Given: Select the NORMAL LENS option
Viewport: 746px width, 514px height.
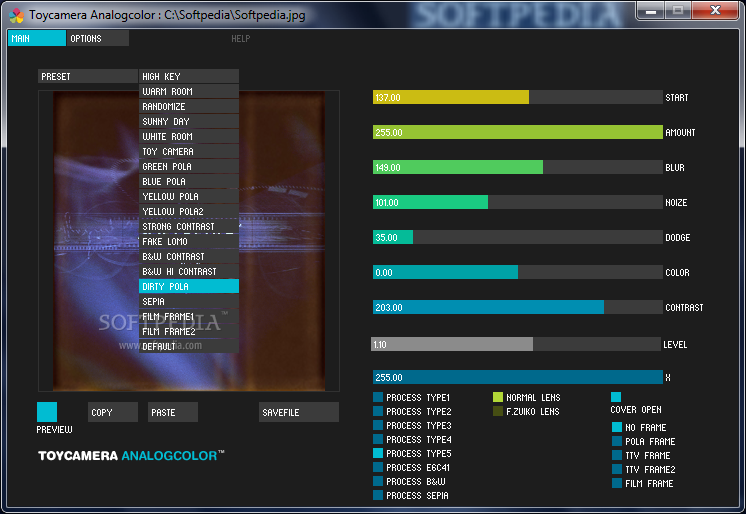Looking at the screenshot, I should [x=498, y=397].
